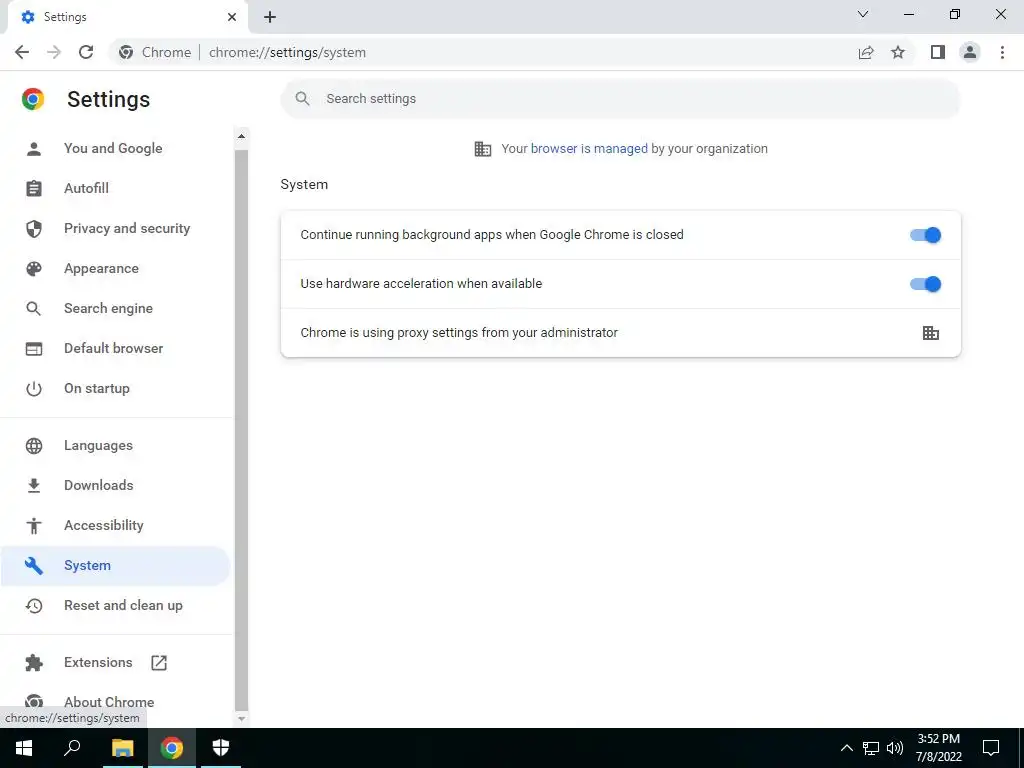1024x768 pixels.
Task: Open Windows taskbar search
Action: tap(72, 748)
